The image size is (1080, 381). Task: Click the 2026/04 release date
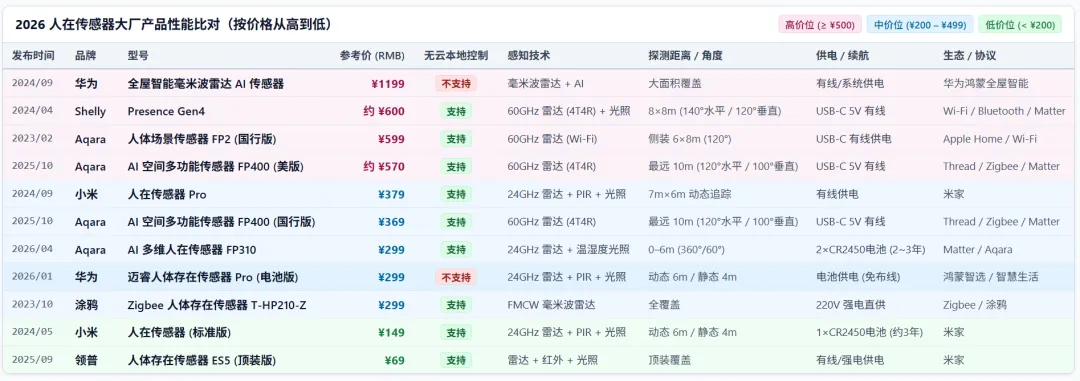[x=31, y=249]
